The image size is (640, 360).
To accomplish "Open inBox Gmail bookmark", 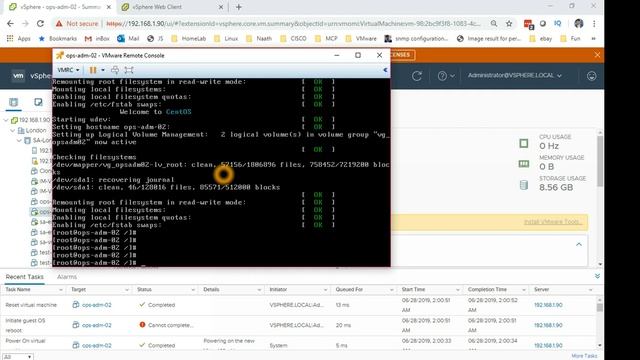I will [97, 38].
